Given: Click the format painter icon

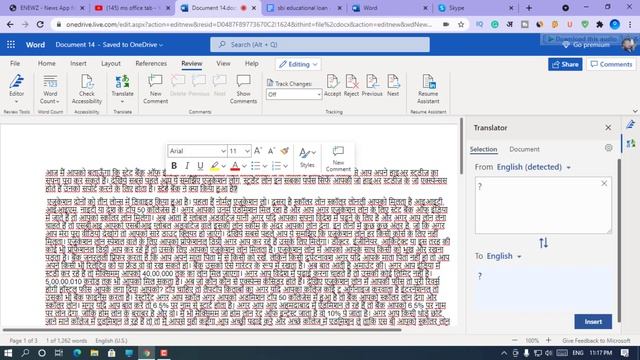Looking at the screenshot, I should 284,151.
